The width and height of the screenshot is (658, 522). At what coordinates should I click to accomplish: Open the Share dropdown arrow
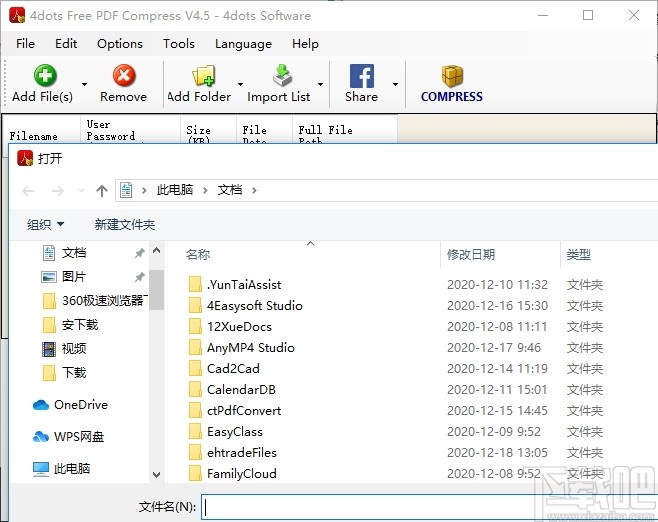pyautogui.click(x=395, y=84)
